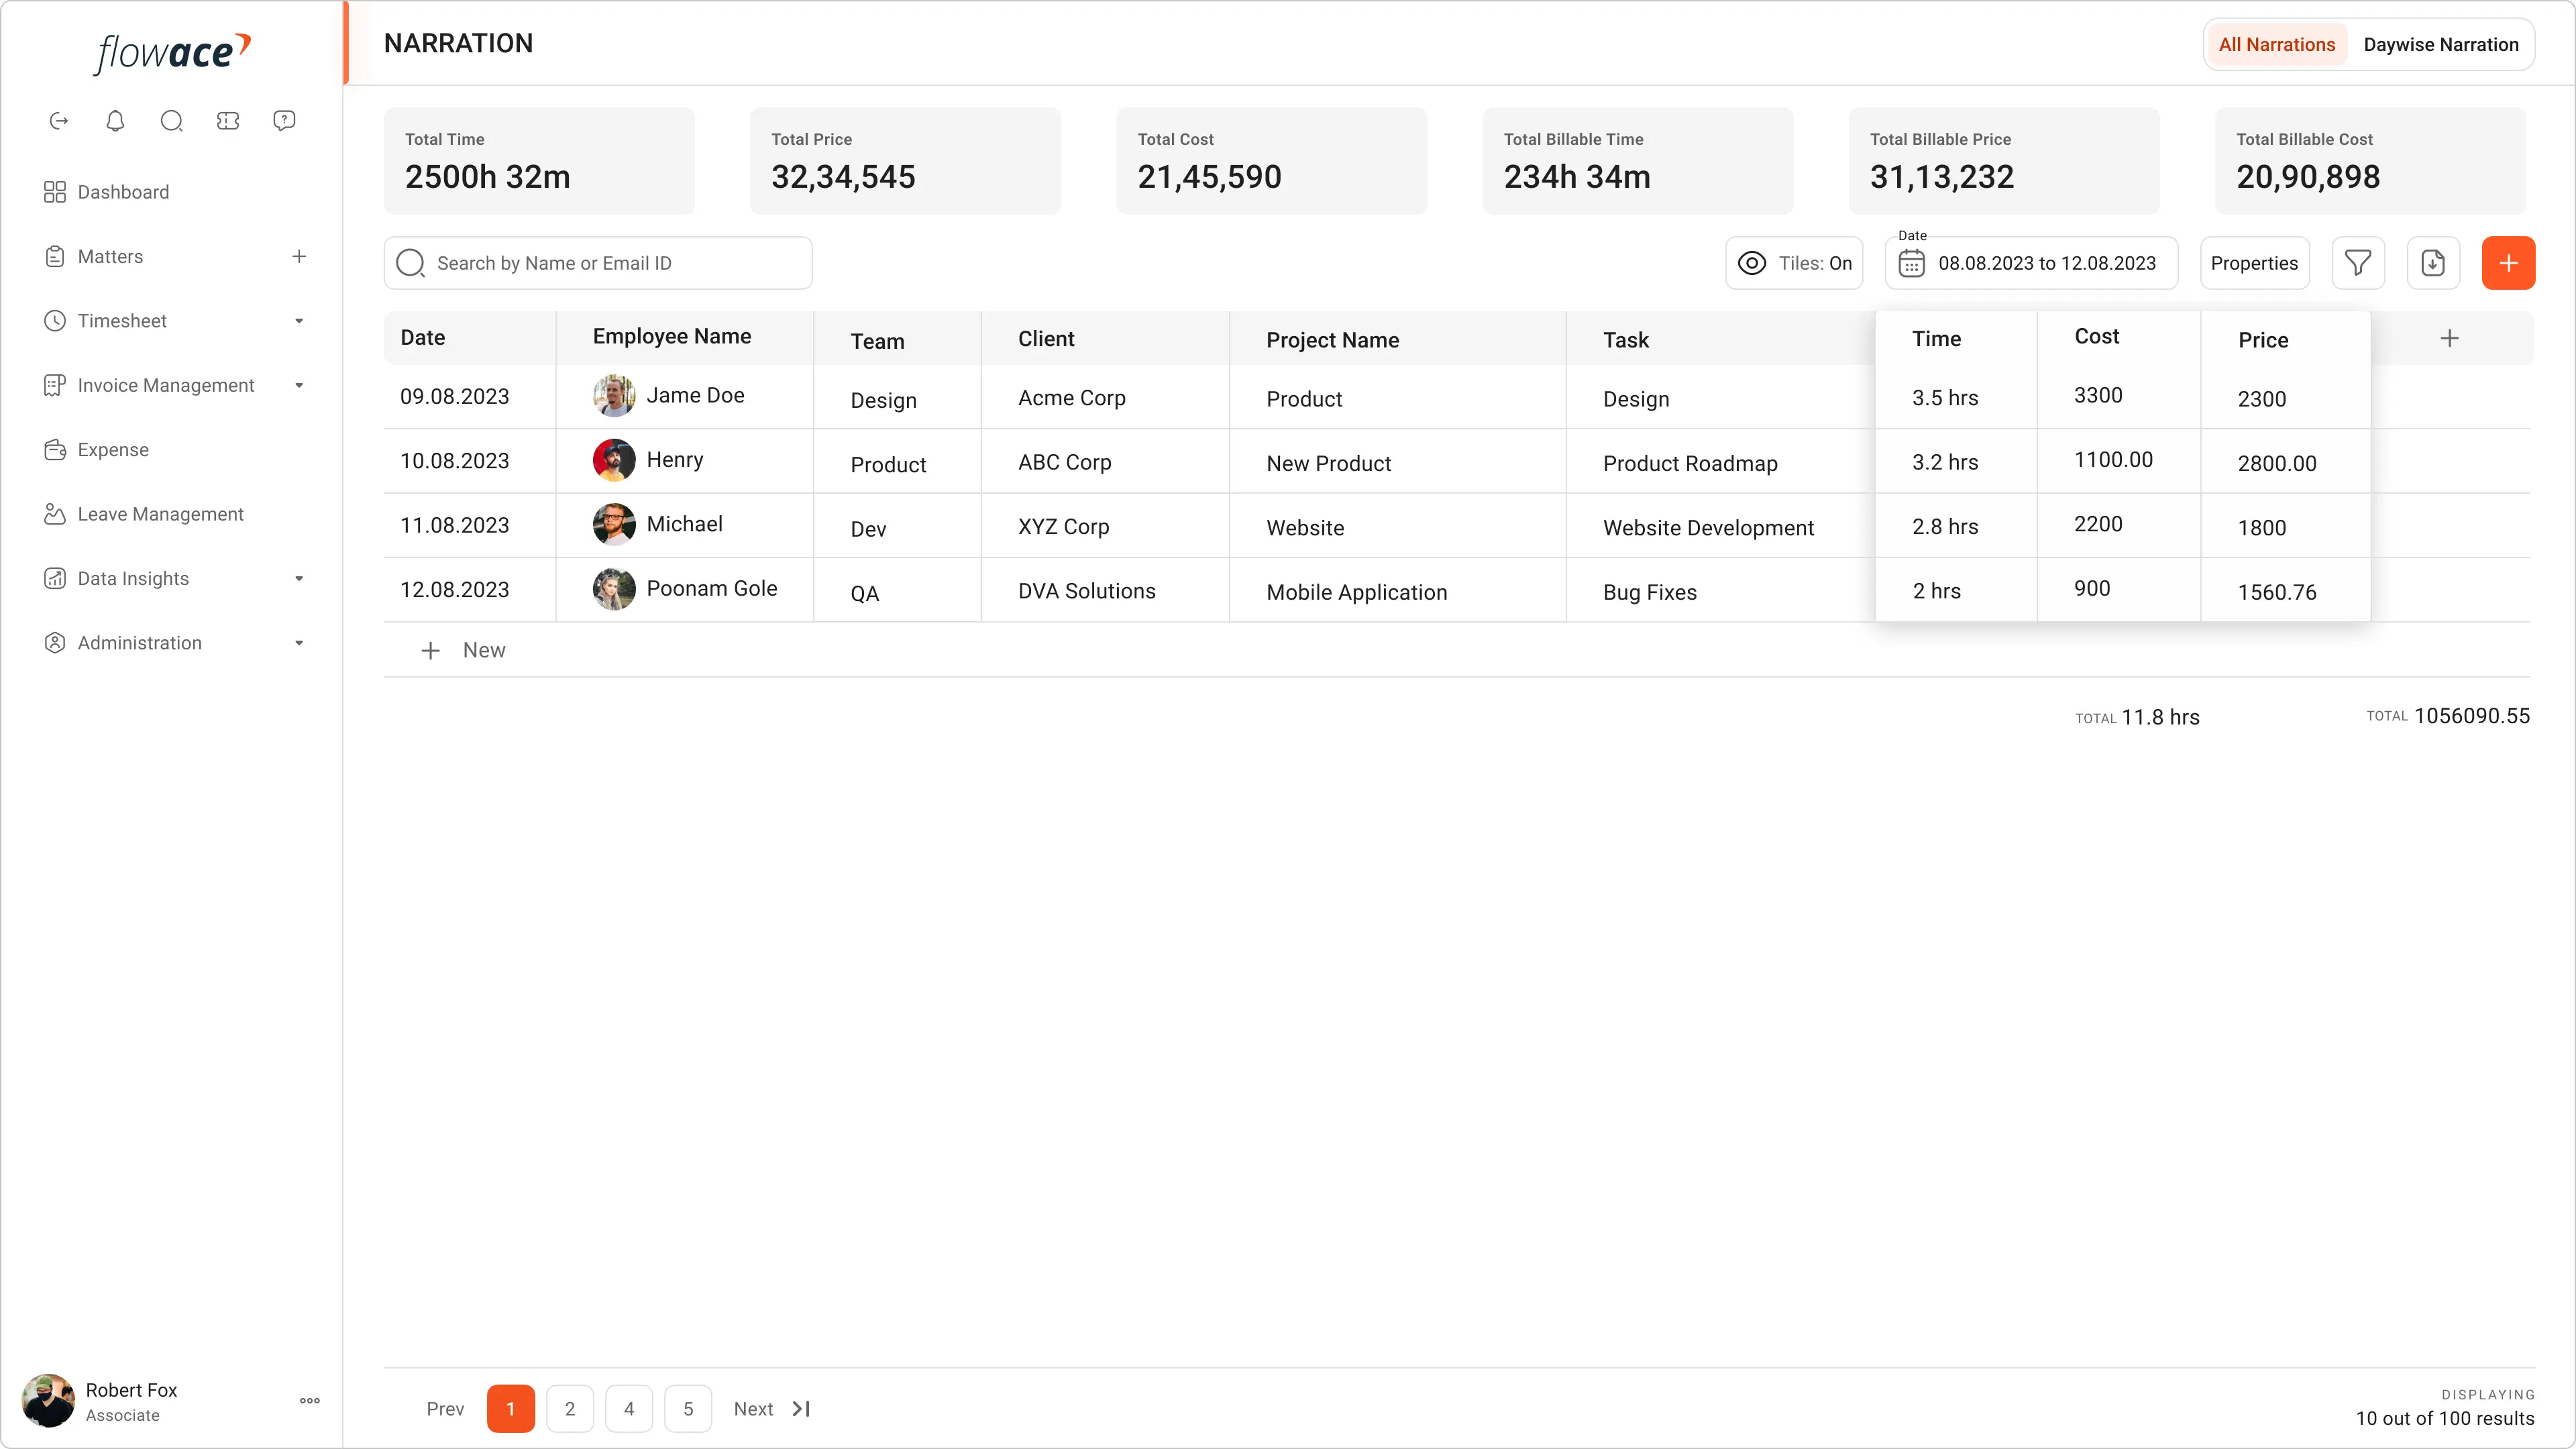Image resolution: width=2576 pixels, height=1449 pixels.
Task: Open notifications bell icon
Action: click(x=115, y=121)
